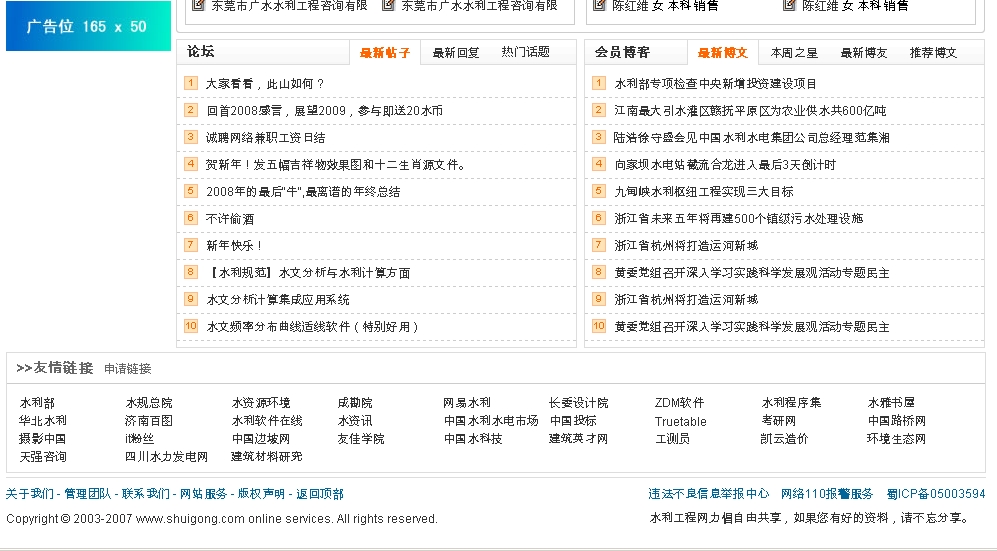Open blog 浙江省未来五年将再建500个镇级污水处理设施
This screenshot has width=997, height=551.
[739, 219]
